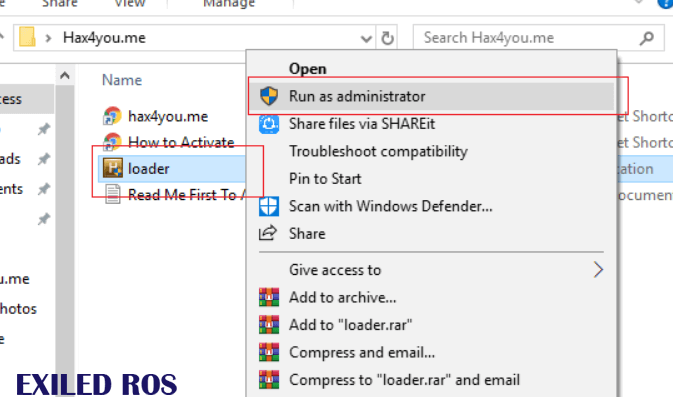The height and width of the screenshot is (397, 673).
Task: Click the Chrome icon beside hax4you.me
Action: [112, 116]
